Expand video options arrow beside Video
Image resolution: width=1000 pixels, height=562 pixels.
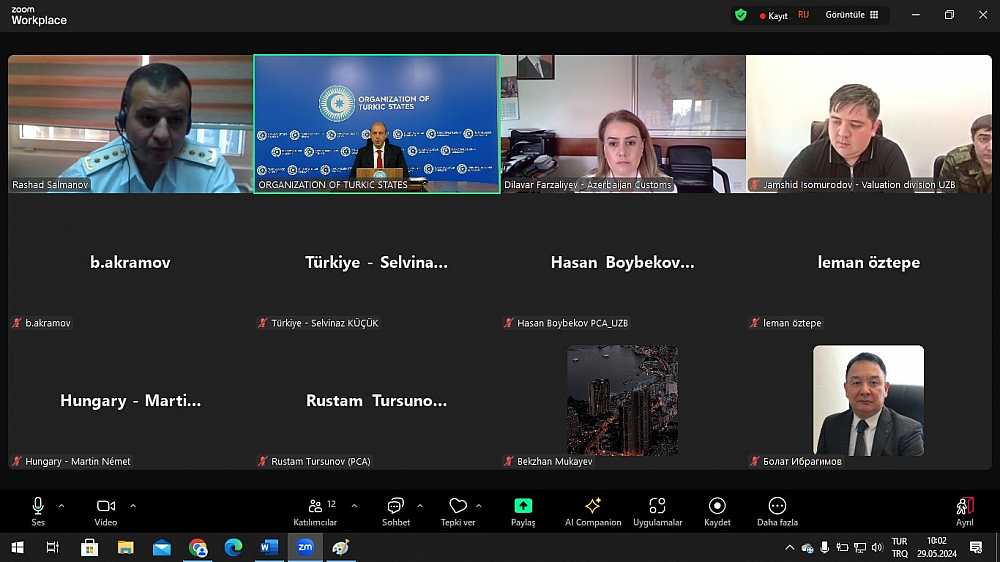133,506
